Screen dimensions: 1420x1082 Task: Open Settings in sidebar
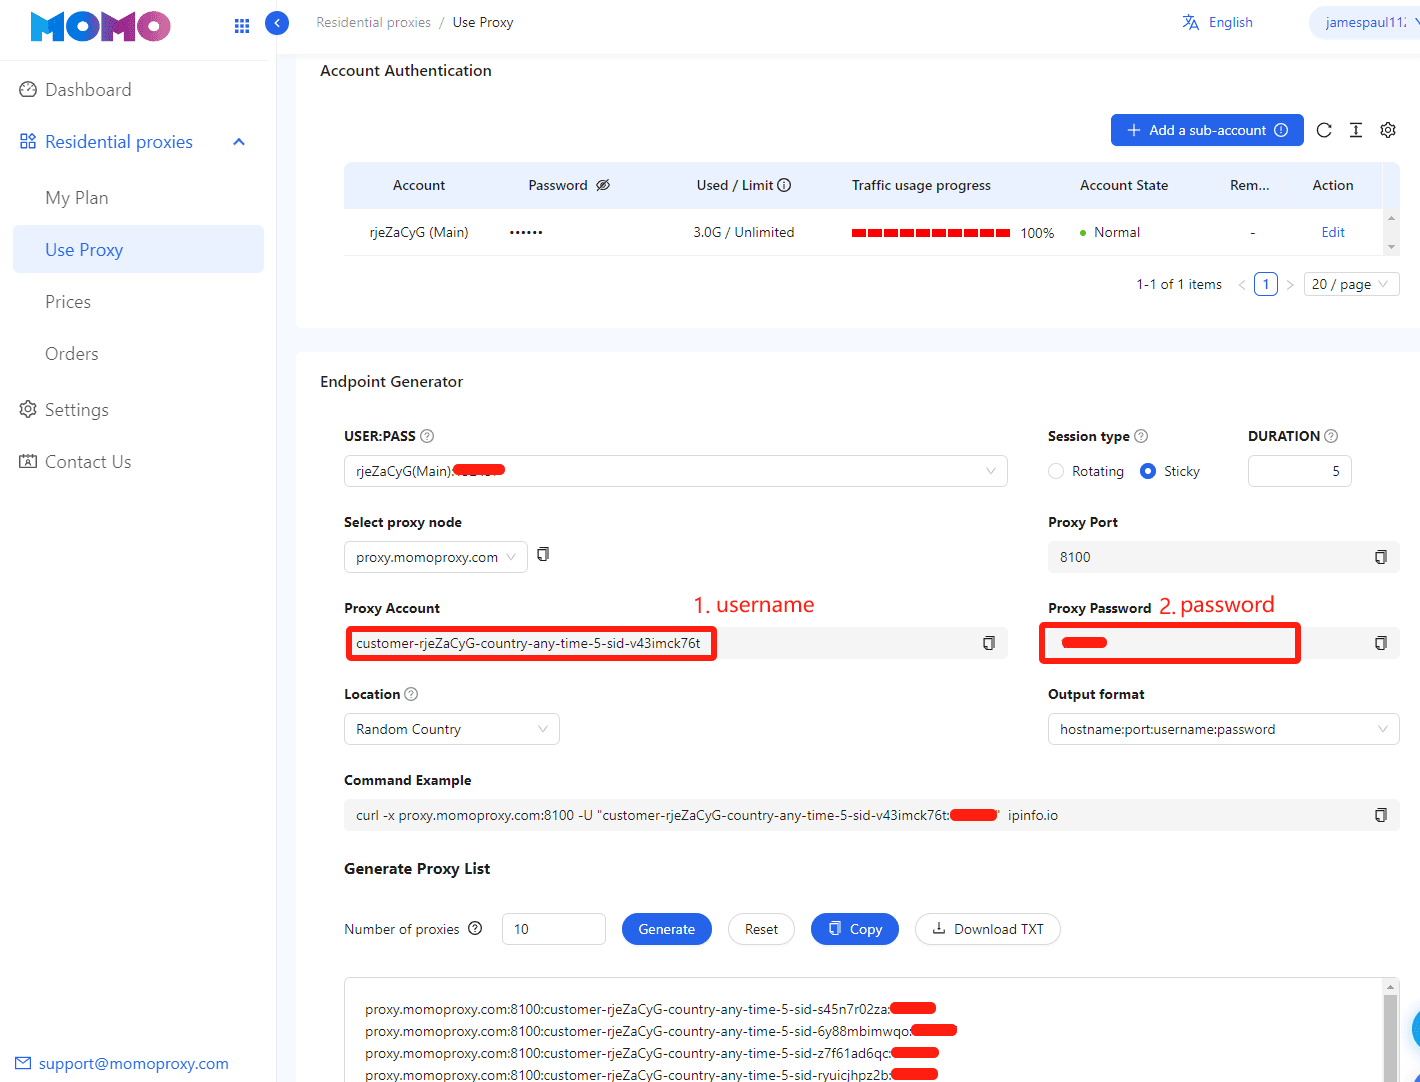(x=77, y=410)
